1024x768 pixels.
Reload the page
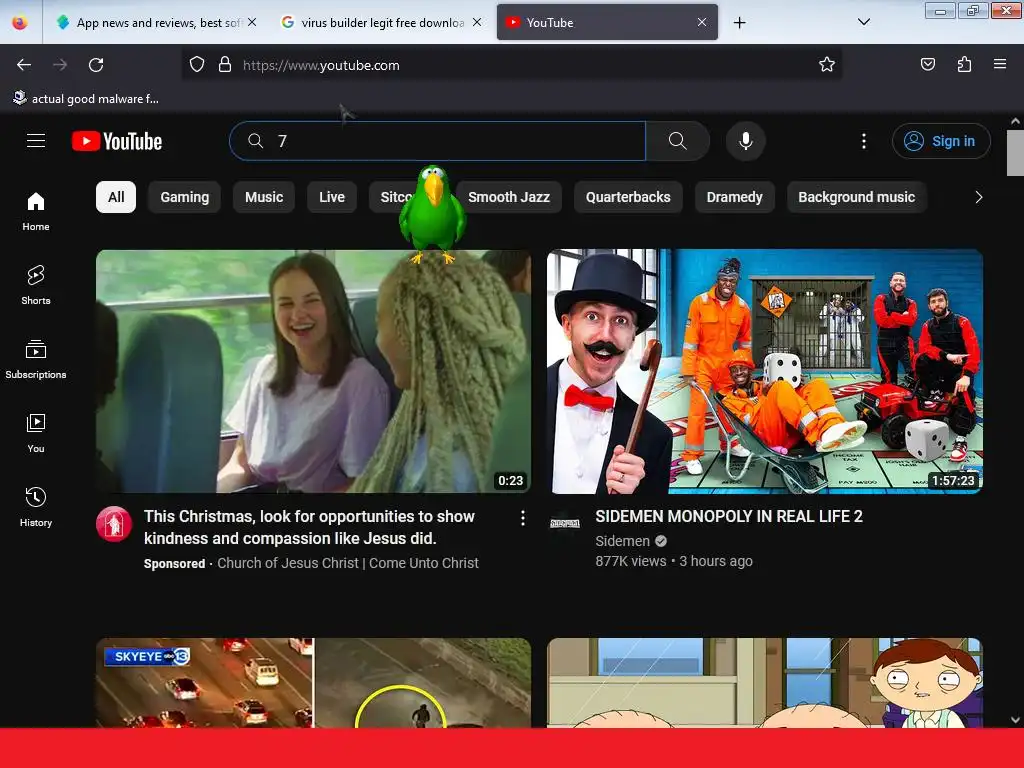pos(96,65)
